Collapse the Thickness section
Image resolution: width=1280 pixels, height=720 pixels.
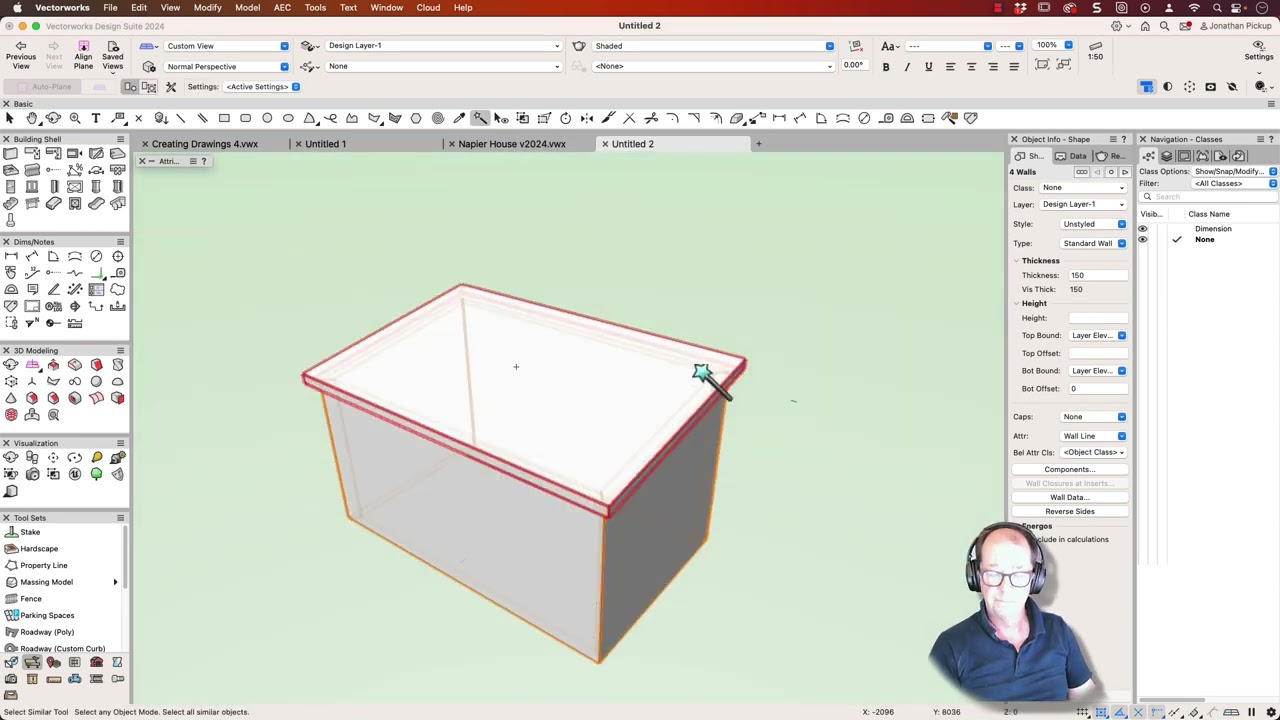click(x=1016, y=261)
